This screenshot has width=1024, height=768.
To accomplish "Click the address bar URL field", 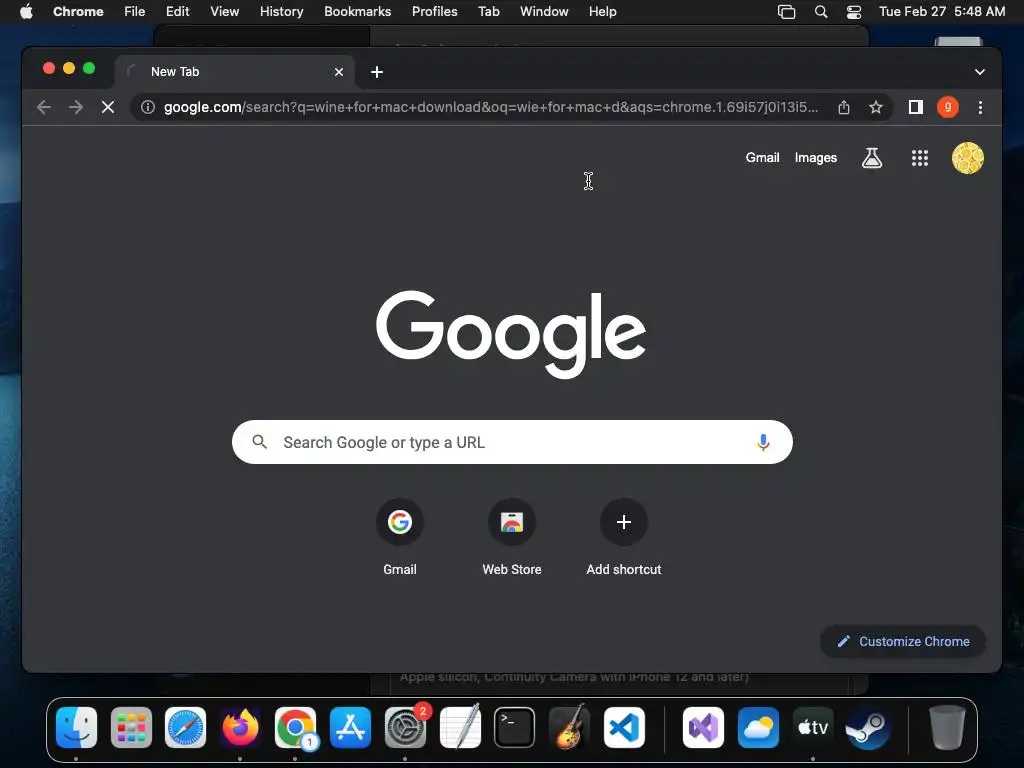I will (x=490, y=107).
